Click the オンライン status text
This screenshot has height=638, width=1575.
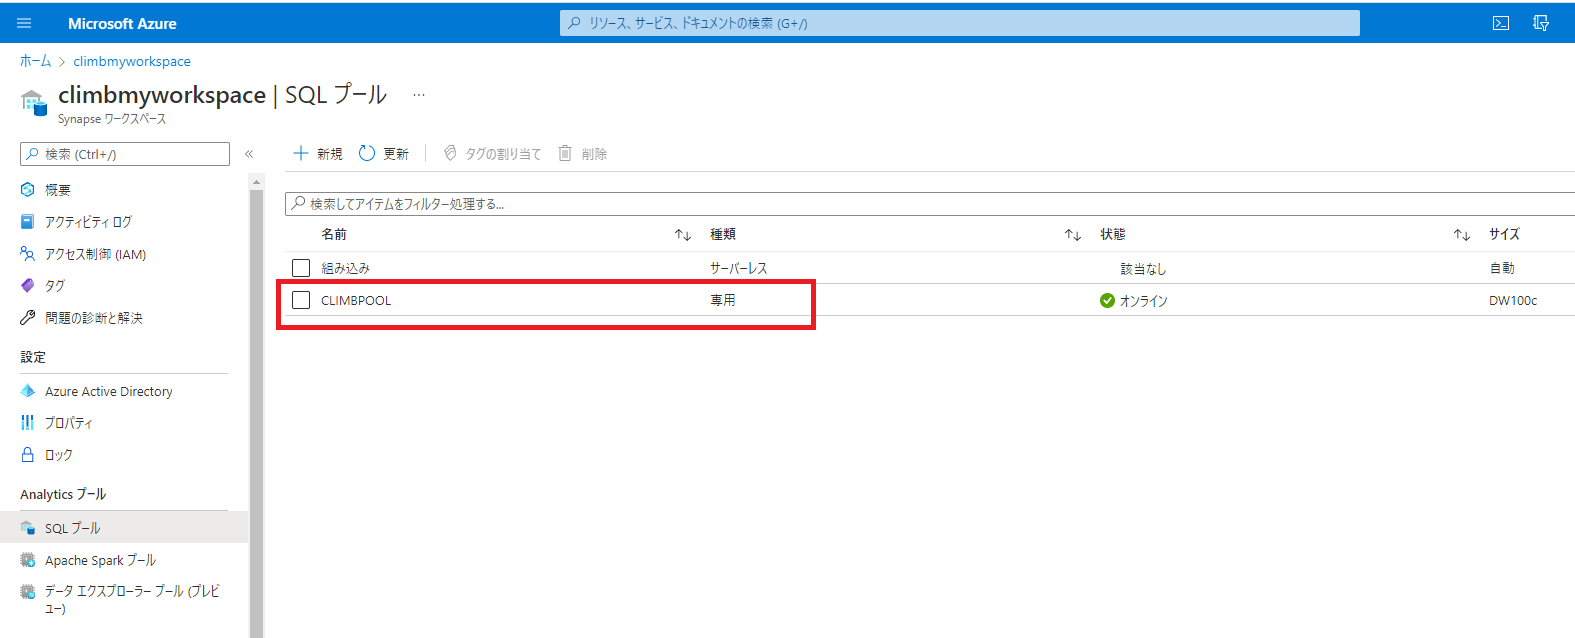(1143, 300)
